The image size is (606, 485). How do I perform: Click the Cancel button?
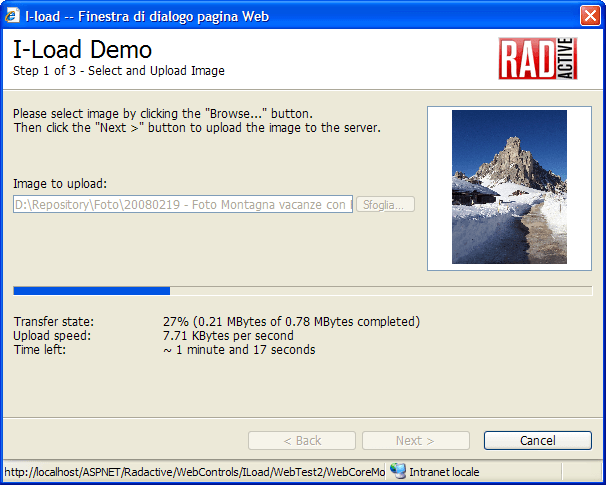coord(538,440)
